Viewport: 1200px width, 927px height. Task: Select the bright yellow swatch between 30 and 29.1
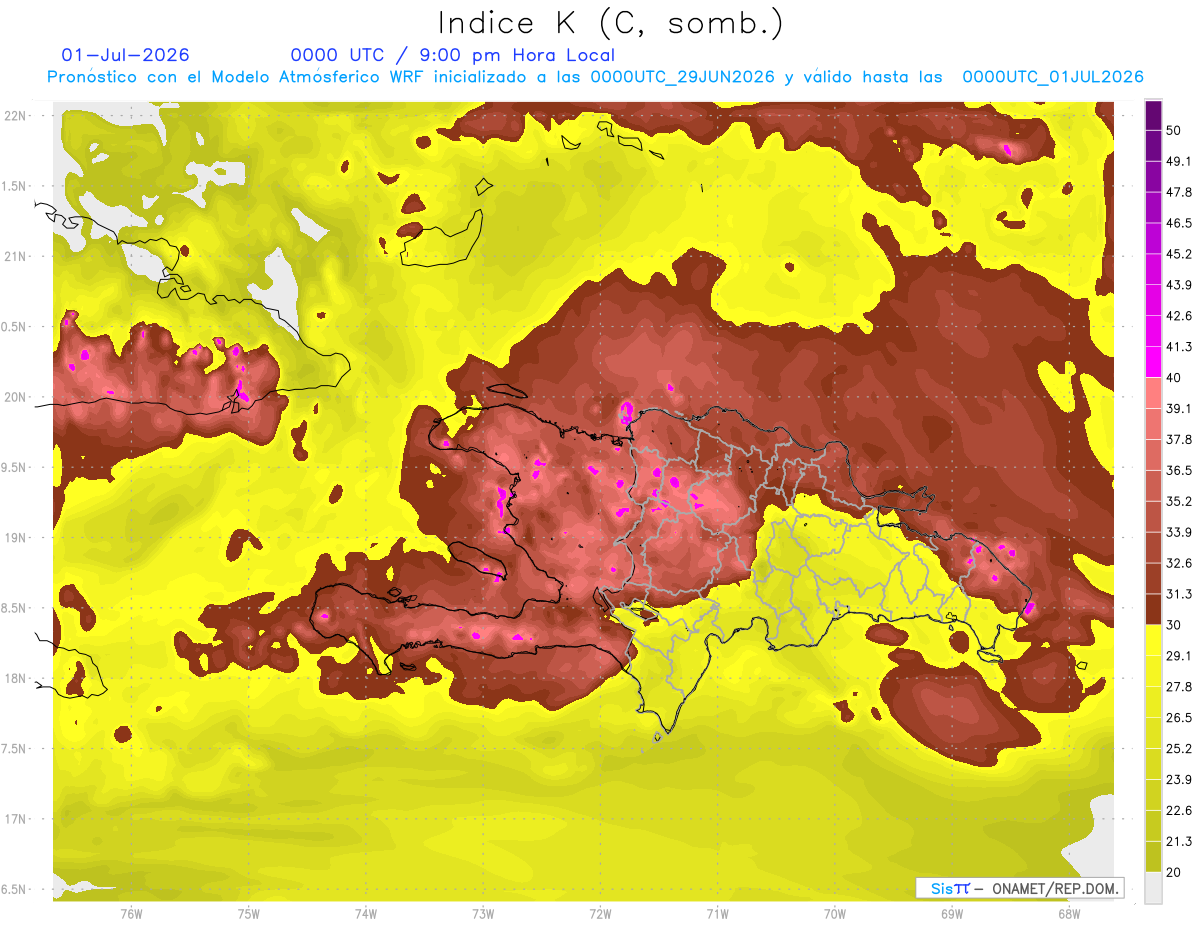(x=1153, y=640)
